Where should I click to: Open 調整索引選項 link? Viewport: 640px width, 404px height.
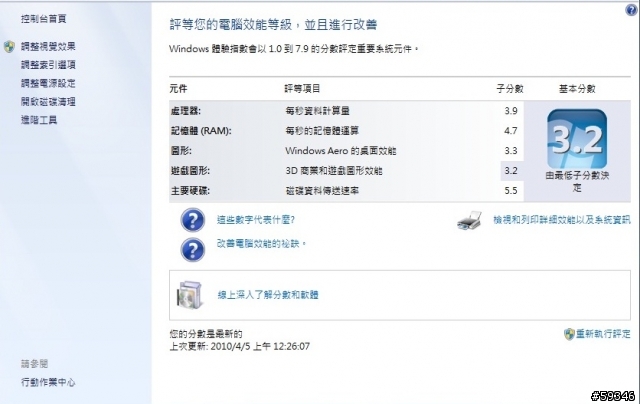pos(48,65)
